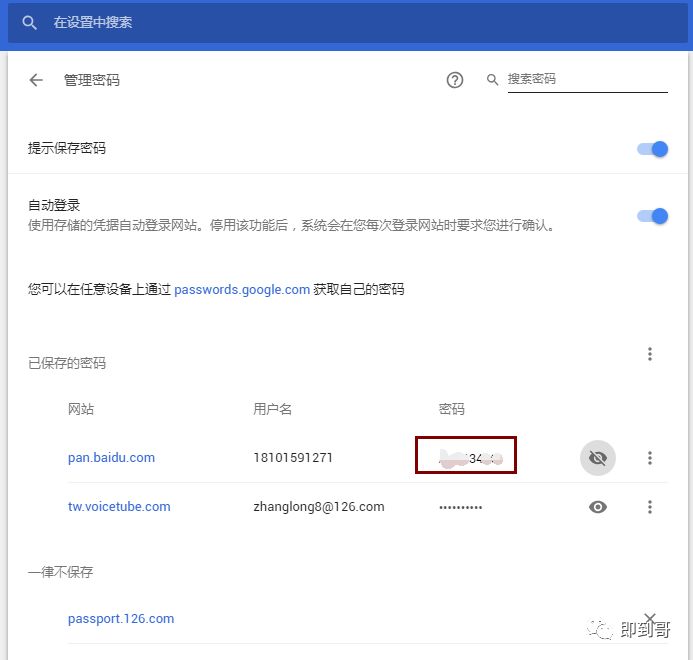Select username 18101591271
693x660 pixels.
coord(293,458)
